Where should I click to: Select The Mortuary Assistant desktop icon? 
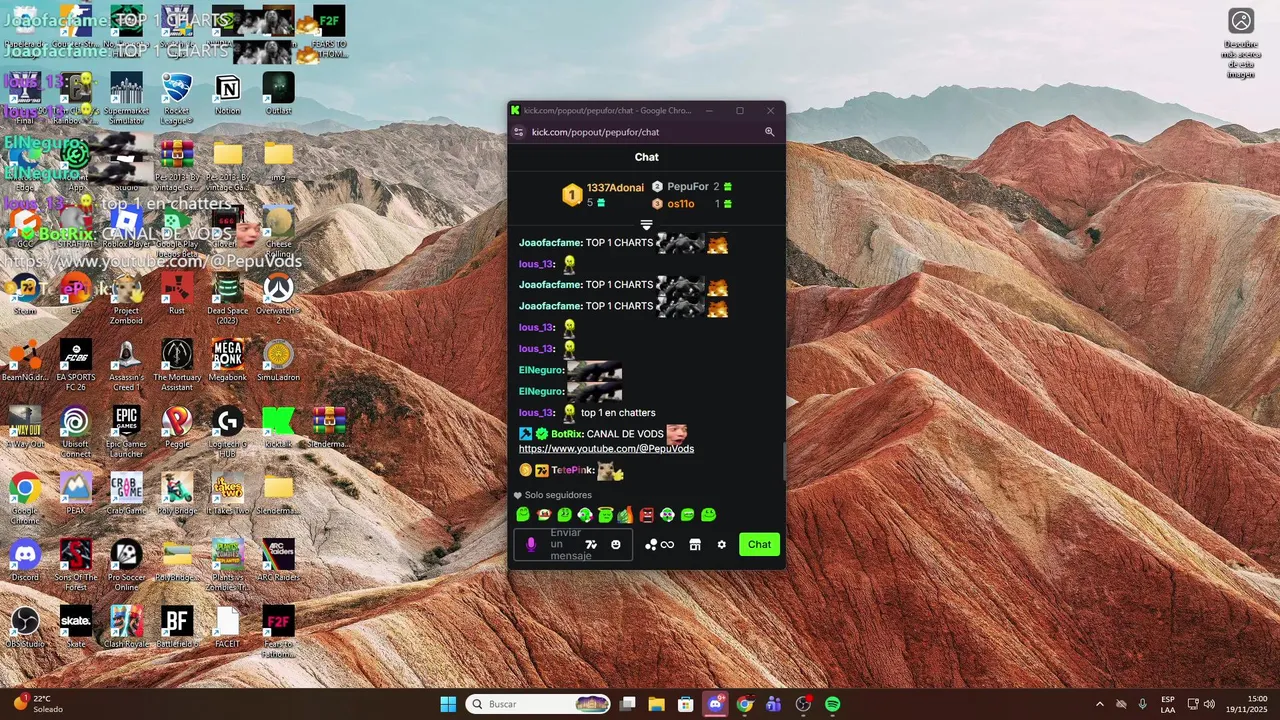click(x=177, y=365)
